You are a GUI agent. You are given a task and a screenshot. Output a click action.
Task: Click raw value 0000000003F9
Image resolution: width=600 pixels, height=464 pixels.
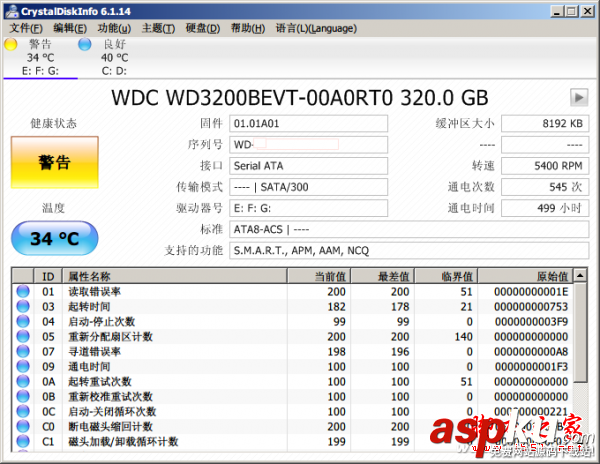[x=531, y=322]
